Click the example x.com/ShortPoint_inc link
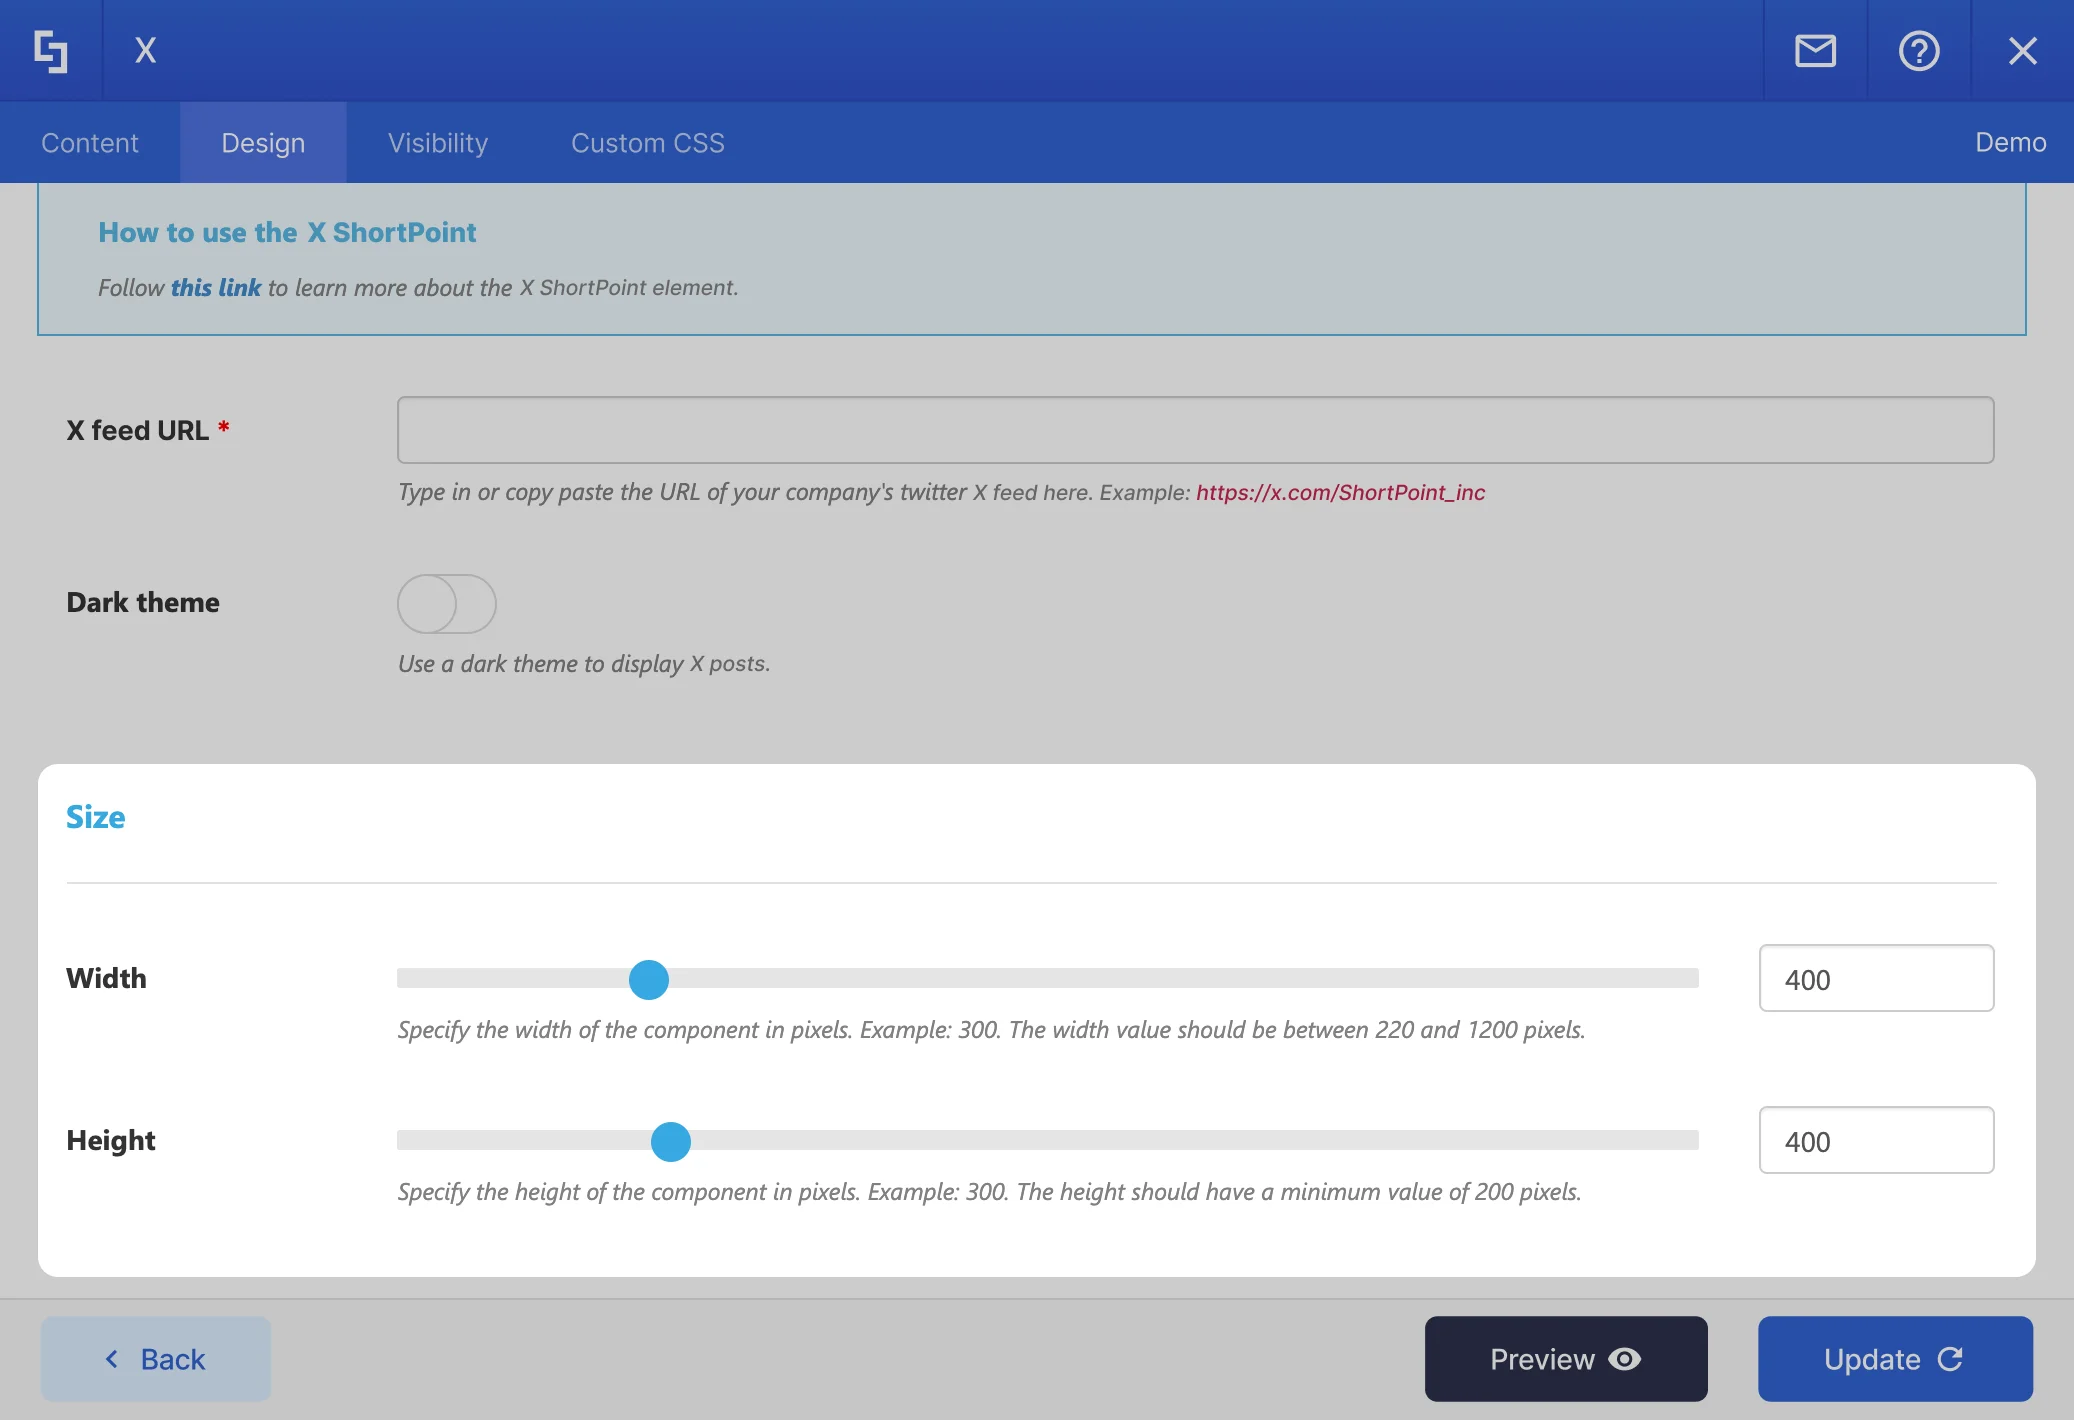The image size is (2074, 1420). tap(1340, 492)
